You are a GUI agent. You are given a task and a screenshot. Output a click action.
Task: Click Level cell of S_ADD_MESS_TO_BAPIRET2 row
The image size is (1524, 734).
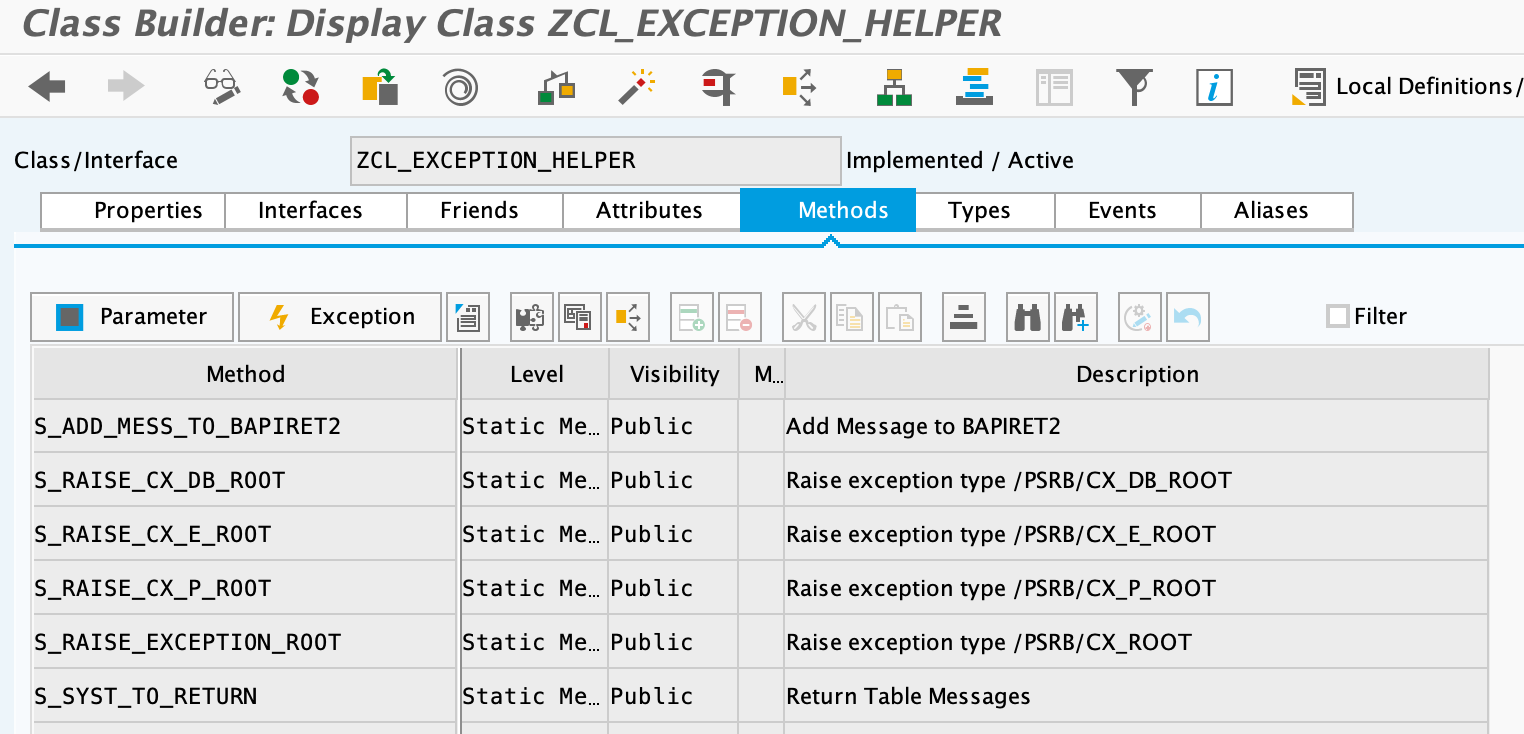click(x=535, y=426)
